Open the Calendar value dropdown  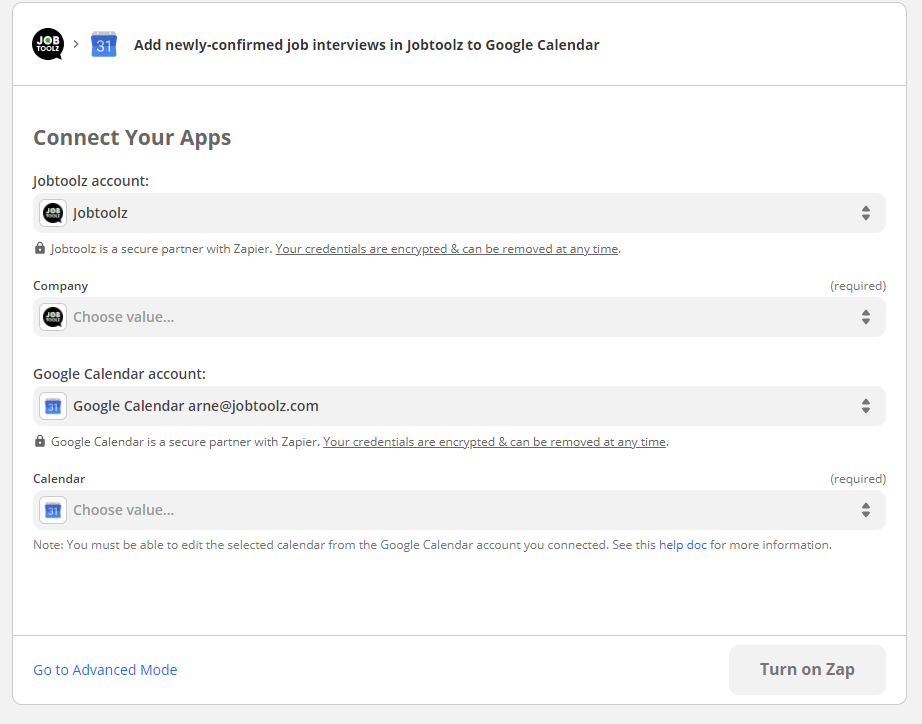click(x=459, y=510)
